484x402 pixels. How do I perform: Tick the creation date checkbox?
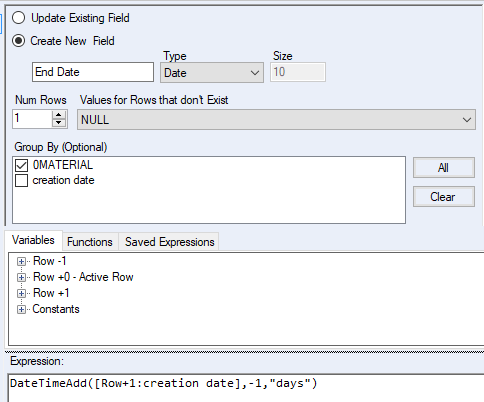click(x=22, y=180)
